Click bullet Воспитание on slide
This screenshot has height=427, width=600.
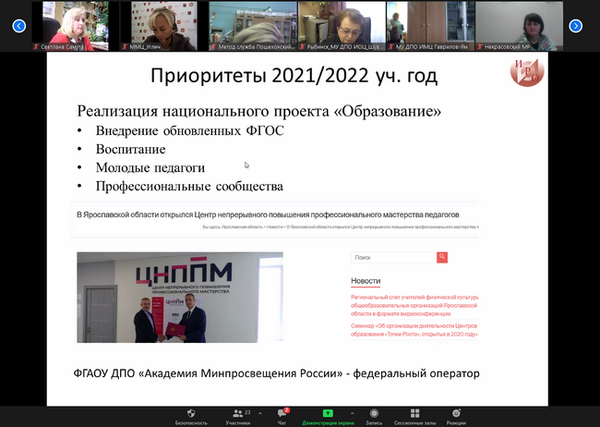[x=130, y=149]
